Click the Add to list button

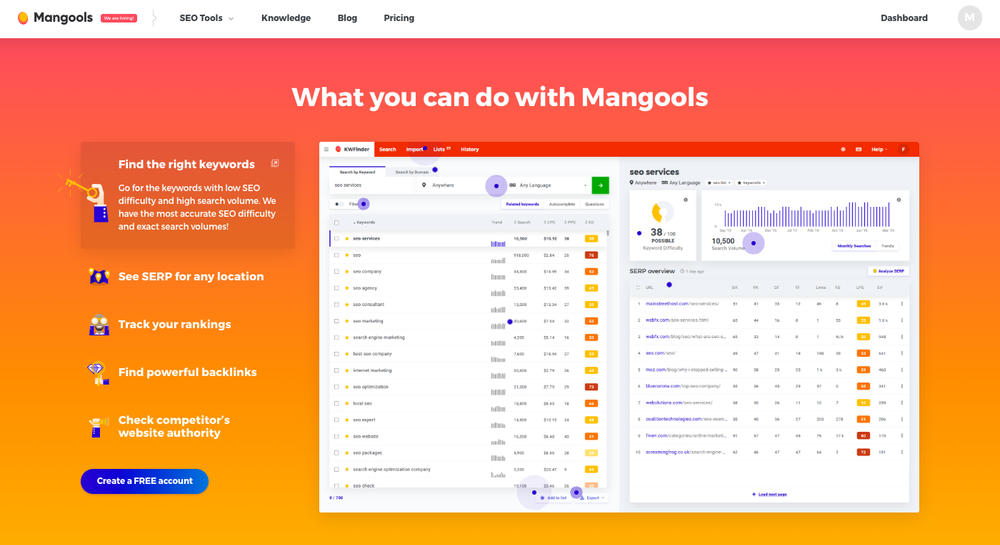[553, 498]
